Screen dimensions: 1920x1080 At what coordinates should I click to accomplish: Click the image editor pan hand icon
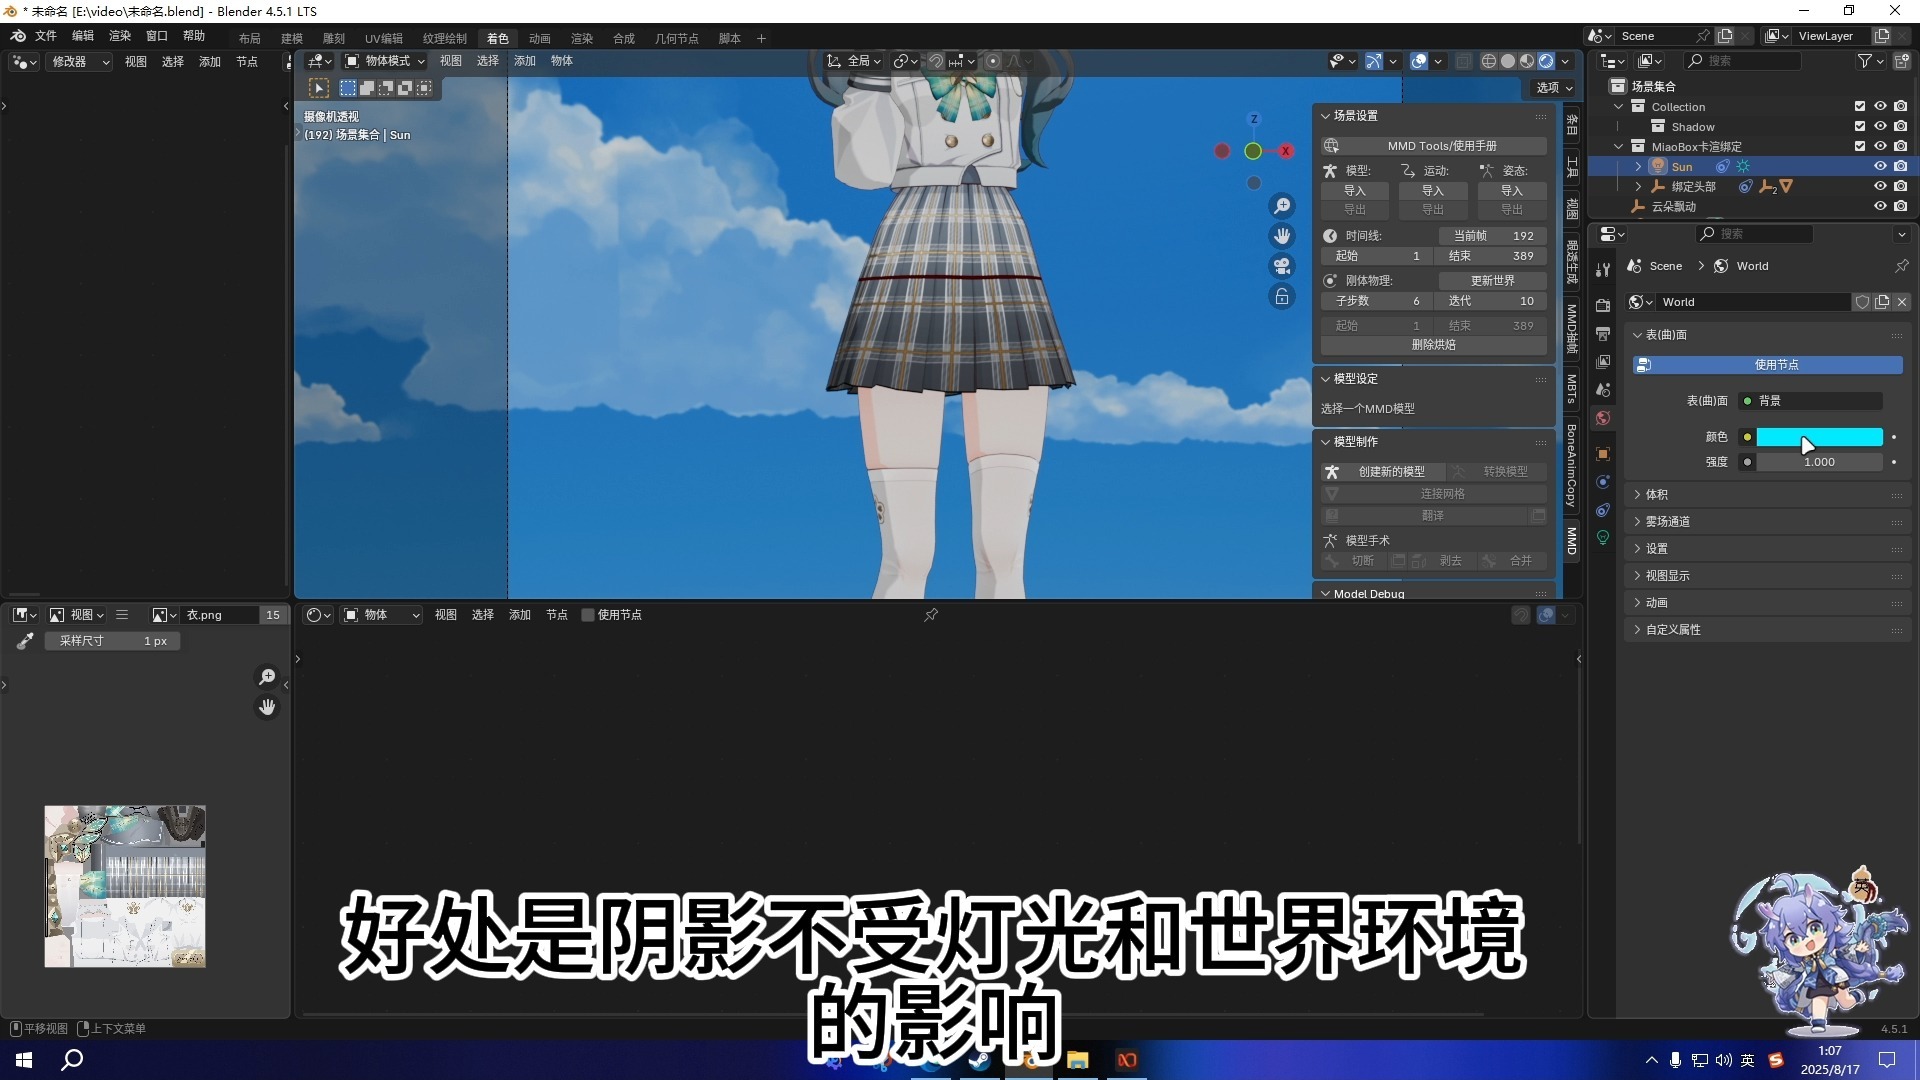(267, 707)
